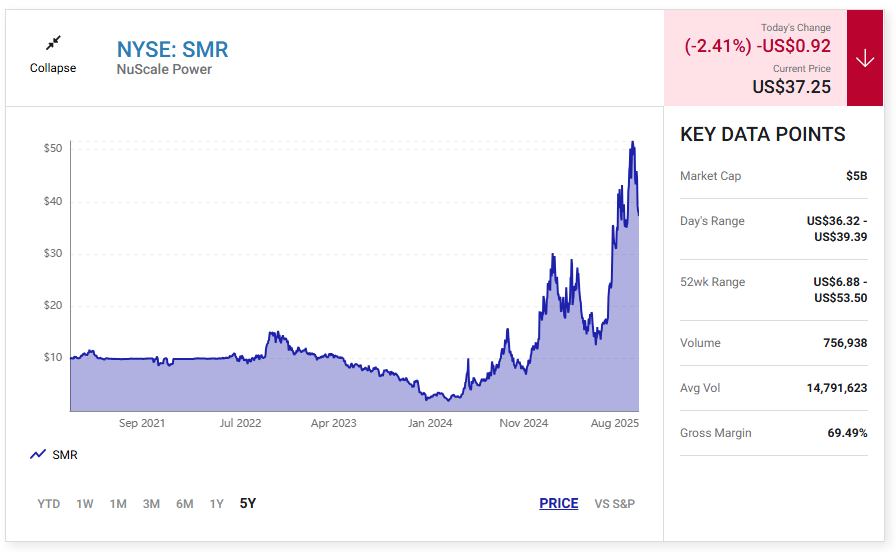Select the YTD time range

tap(49, 503)
